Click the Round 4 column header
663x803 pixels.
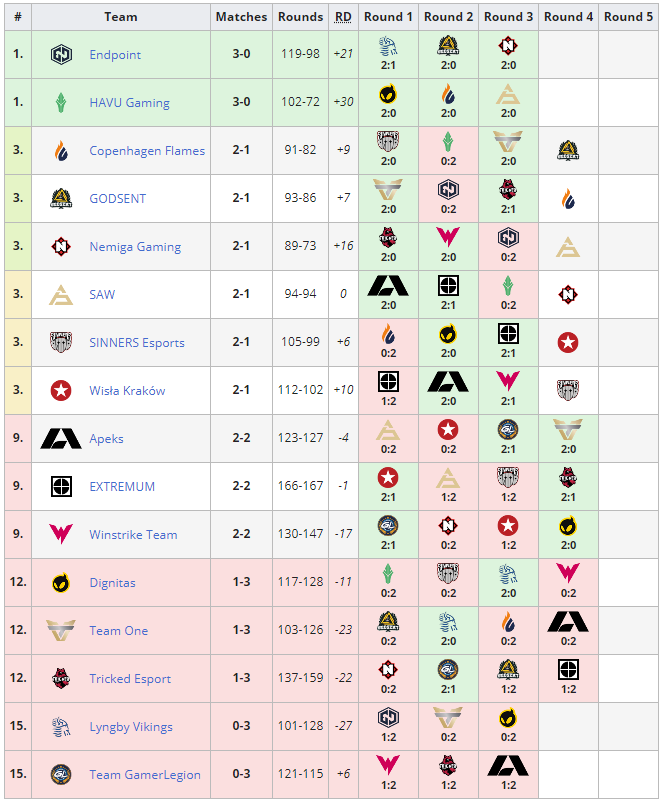(568, 17)
